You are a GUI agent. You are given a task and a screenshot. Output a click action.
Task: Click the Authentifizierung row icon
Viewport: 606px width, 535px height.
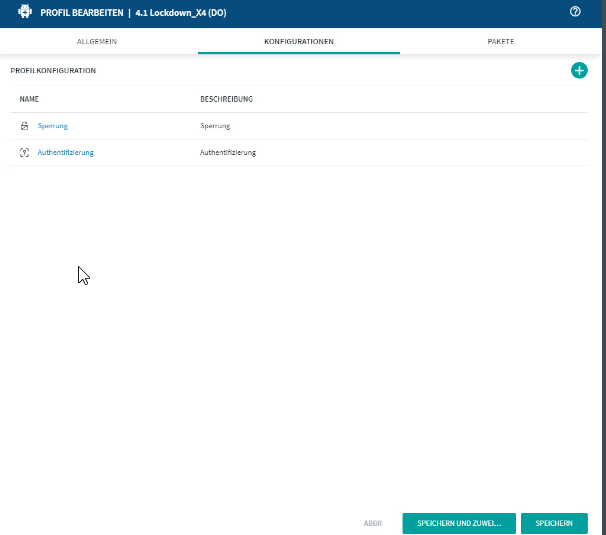tap(25, 152)
